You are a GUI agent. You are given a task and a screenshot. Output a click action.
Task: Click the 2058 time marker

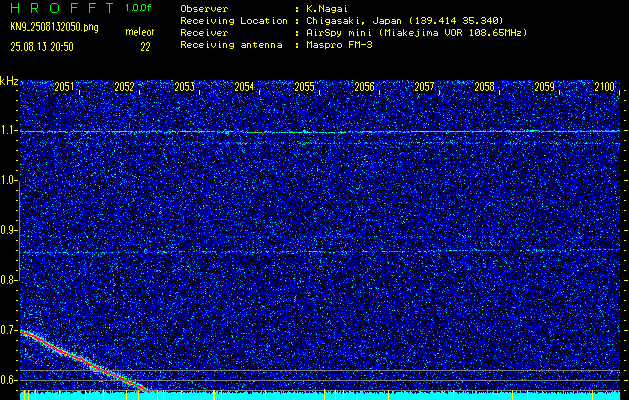pos(485,87)
